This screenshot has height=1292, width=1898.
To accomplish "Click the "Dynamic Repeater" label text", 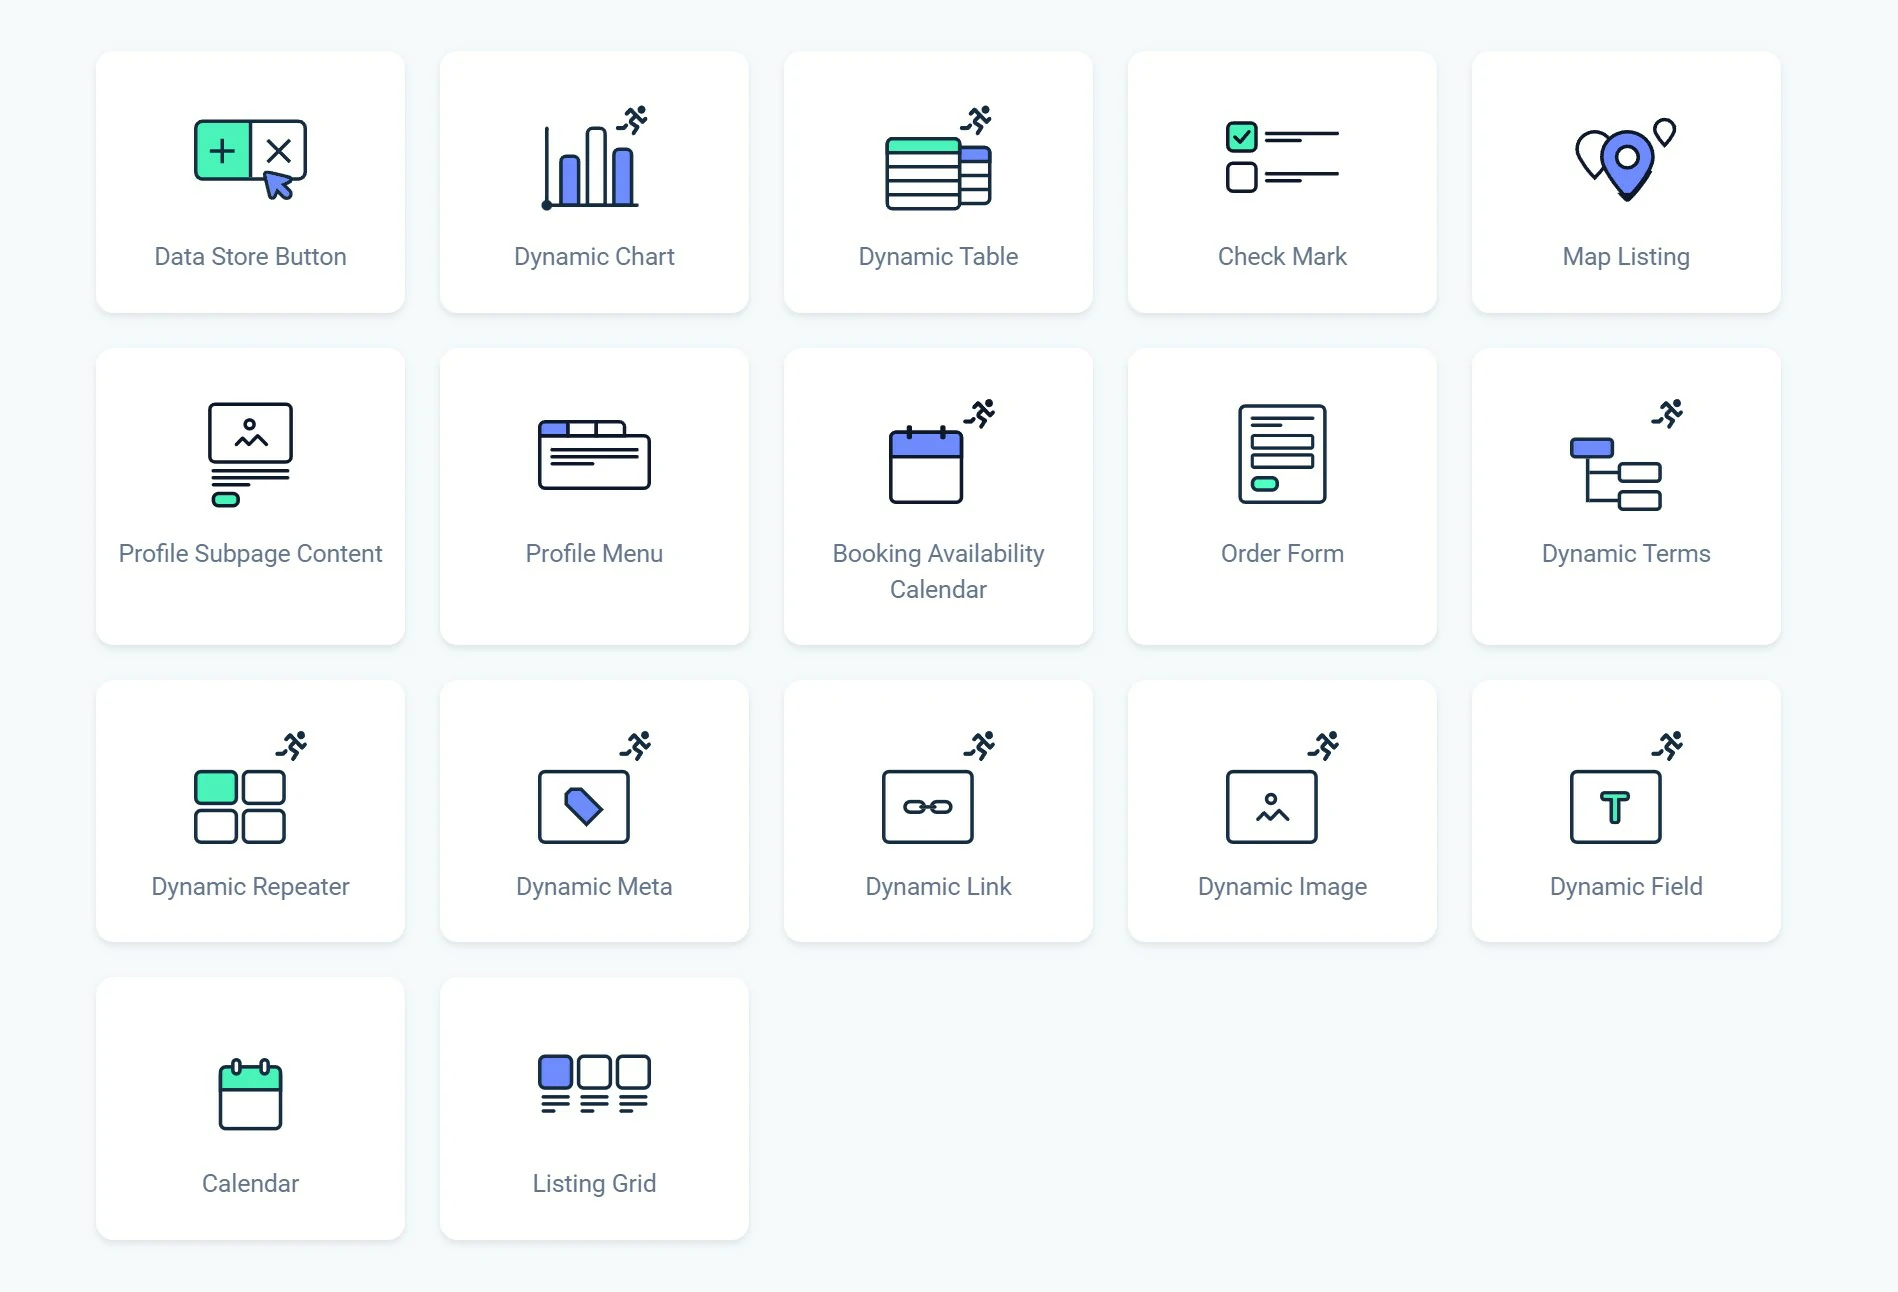I will click(x=250, y=887).
